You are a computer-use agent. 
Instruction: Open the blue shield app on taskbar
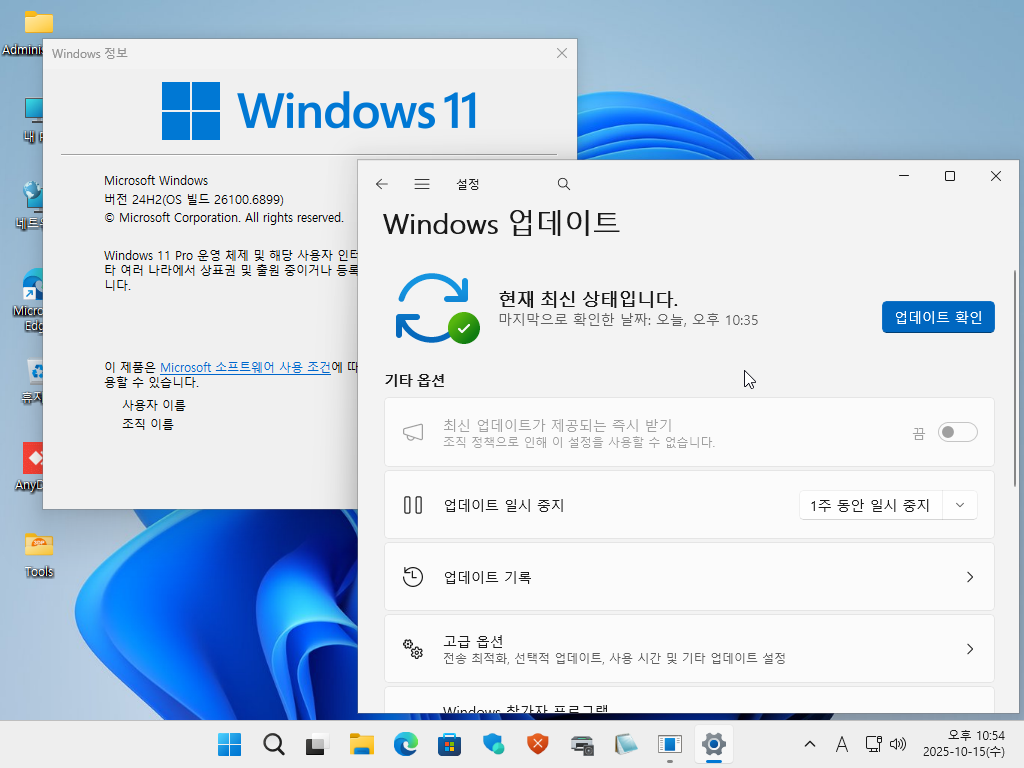click(494, 744)
